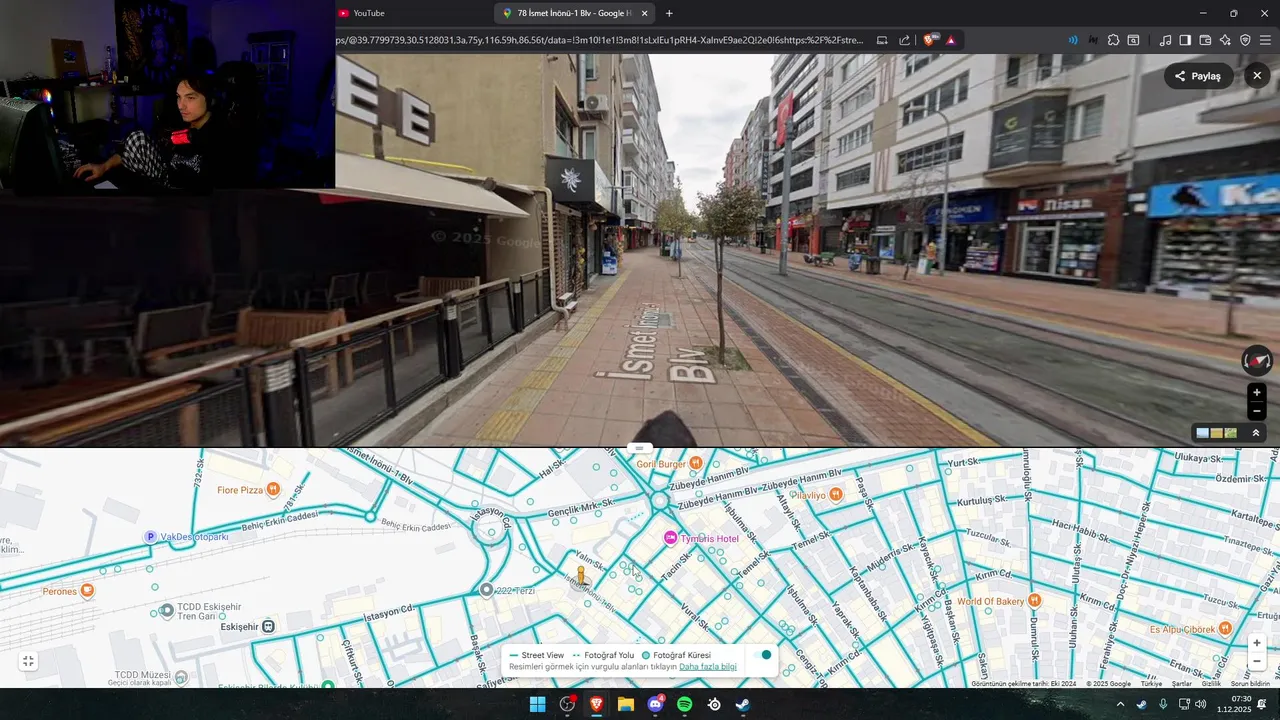The image size is (1280, 720).
Task: Click the 222 Terzi map marker
Action: tap(486, 590)
